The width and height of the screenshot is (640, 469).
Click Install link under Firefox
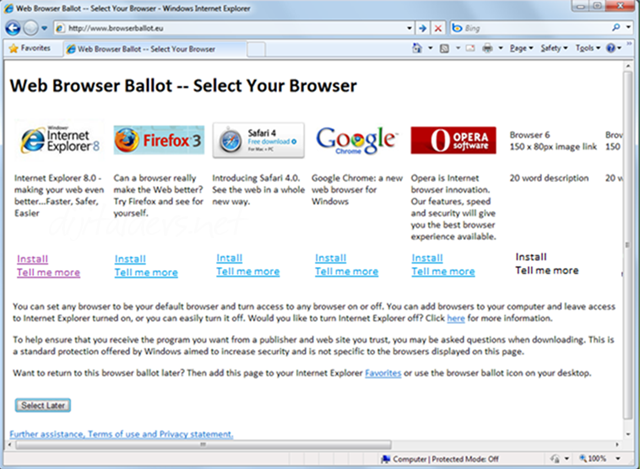tap(130, 259)
